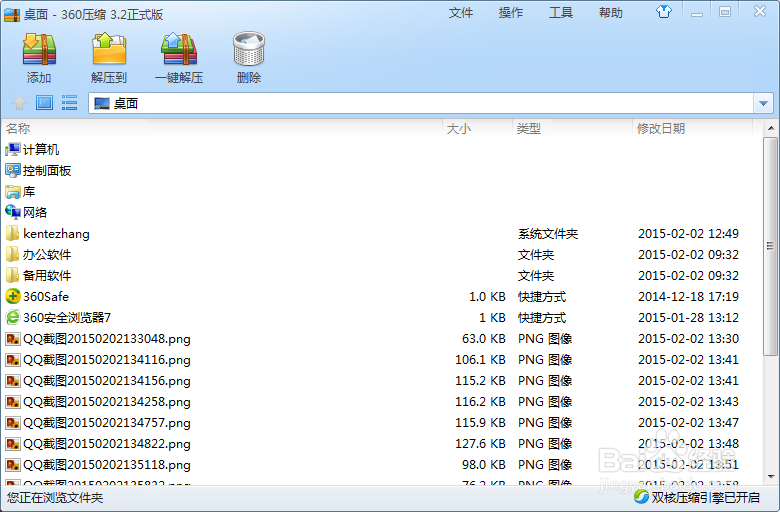780x512 pixels.
Task: Click the 360压缩 app logo in title bar
Action: tap(12, 14)
